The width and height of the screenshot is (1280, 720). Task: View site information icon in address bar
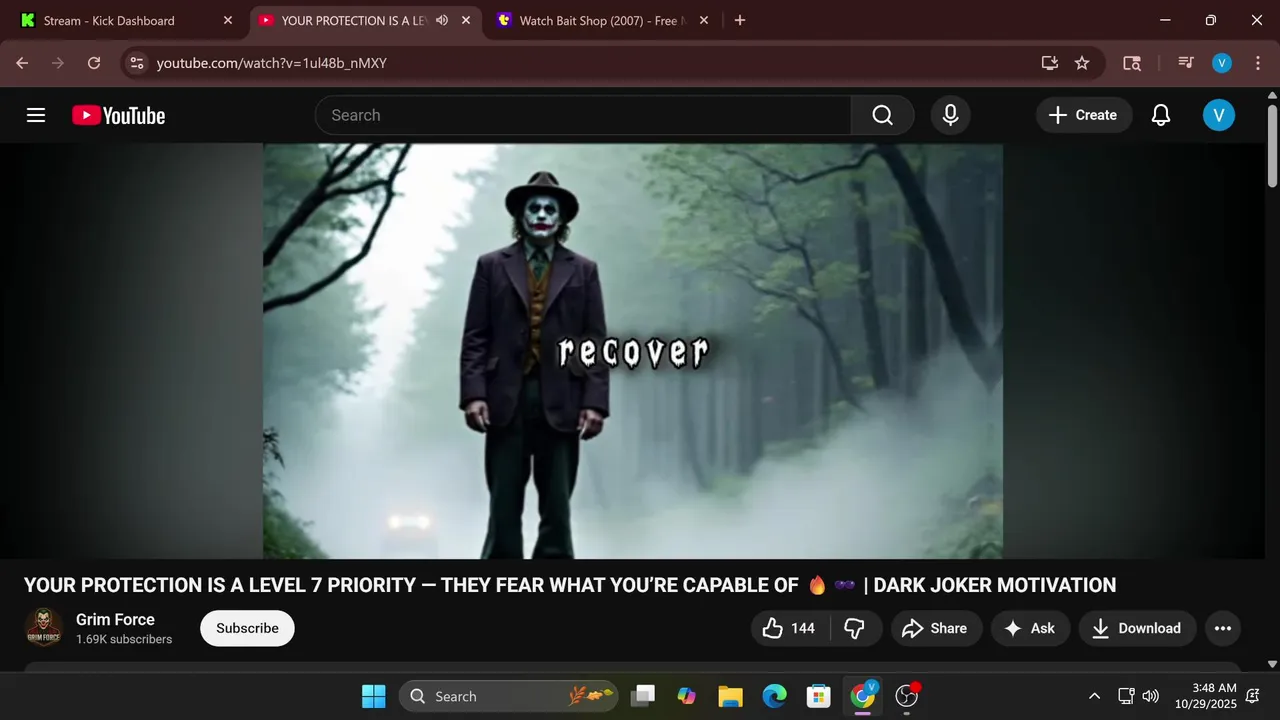(x=137, y=63)
